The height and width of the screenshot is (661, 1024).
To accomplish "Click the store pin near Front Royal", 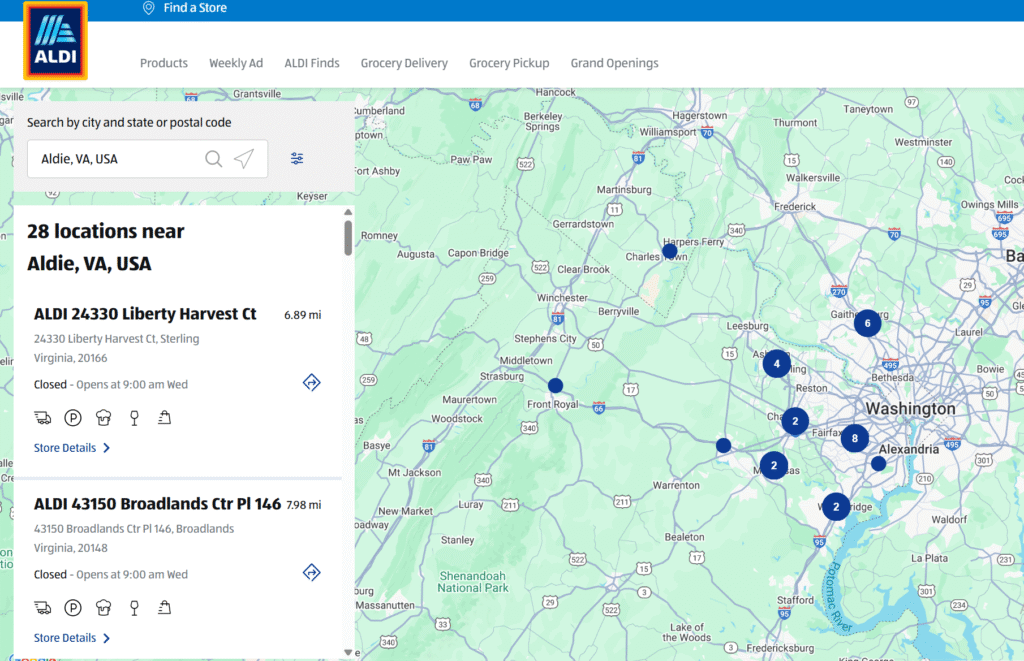I will point(555,385).
